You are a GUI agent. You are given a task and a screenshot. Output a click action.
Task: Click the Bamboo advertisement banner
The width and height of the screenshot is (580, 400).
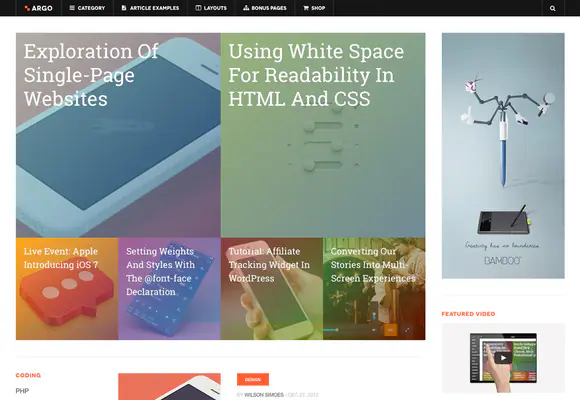[x=503, y=155]
